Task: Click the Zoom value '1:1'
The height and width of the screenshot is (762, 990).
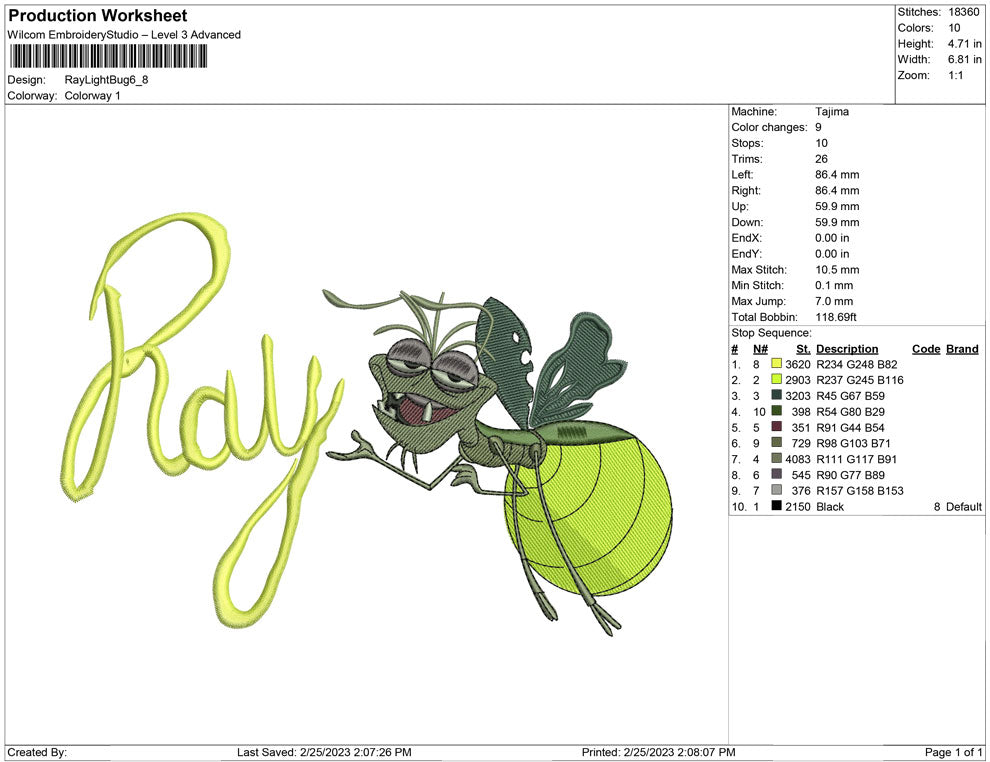Action: [x=955, y=75]
